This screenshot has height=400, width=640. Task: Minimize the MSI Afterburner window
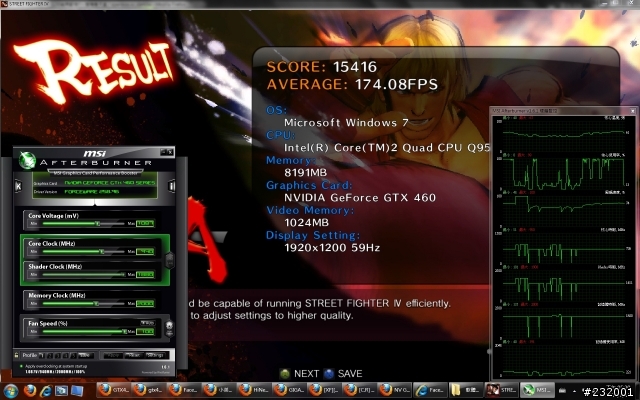(x=163, y=152)
